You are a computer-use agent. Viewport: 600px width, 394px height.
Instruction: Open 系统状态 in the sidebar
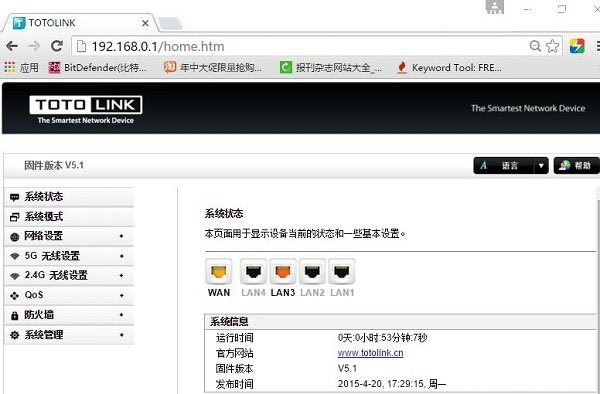tap(69, 197)
